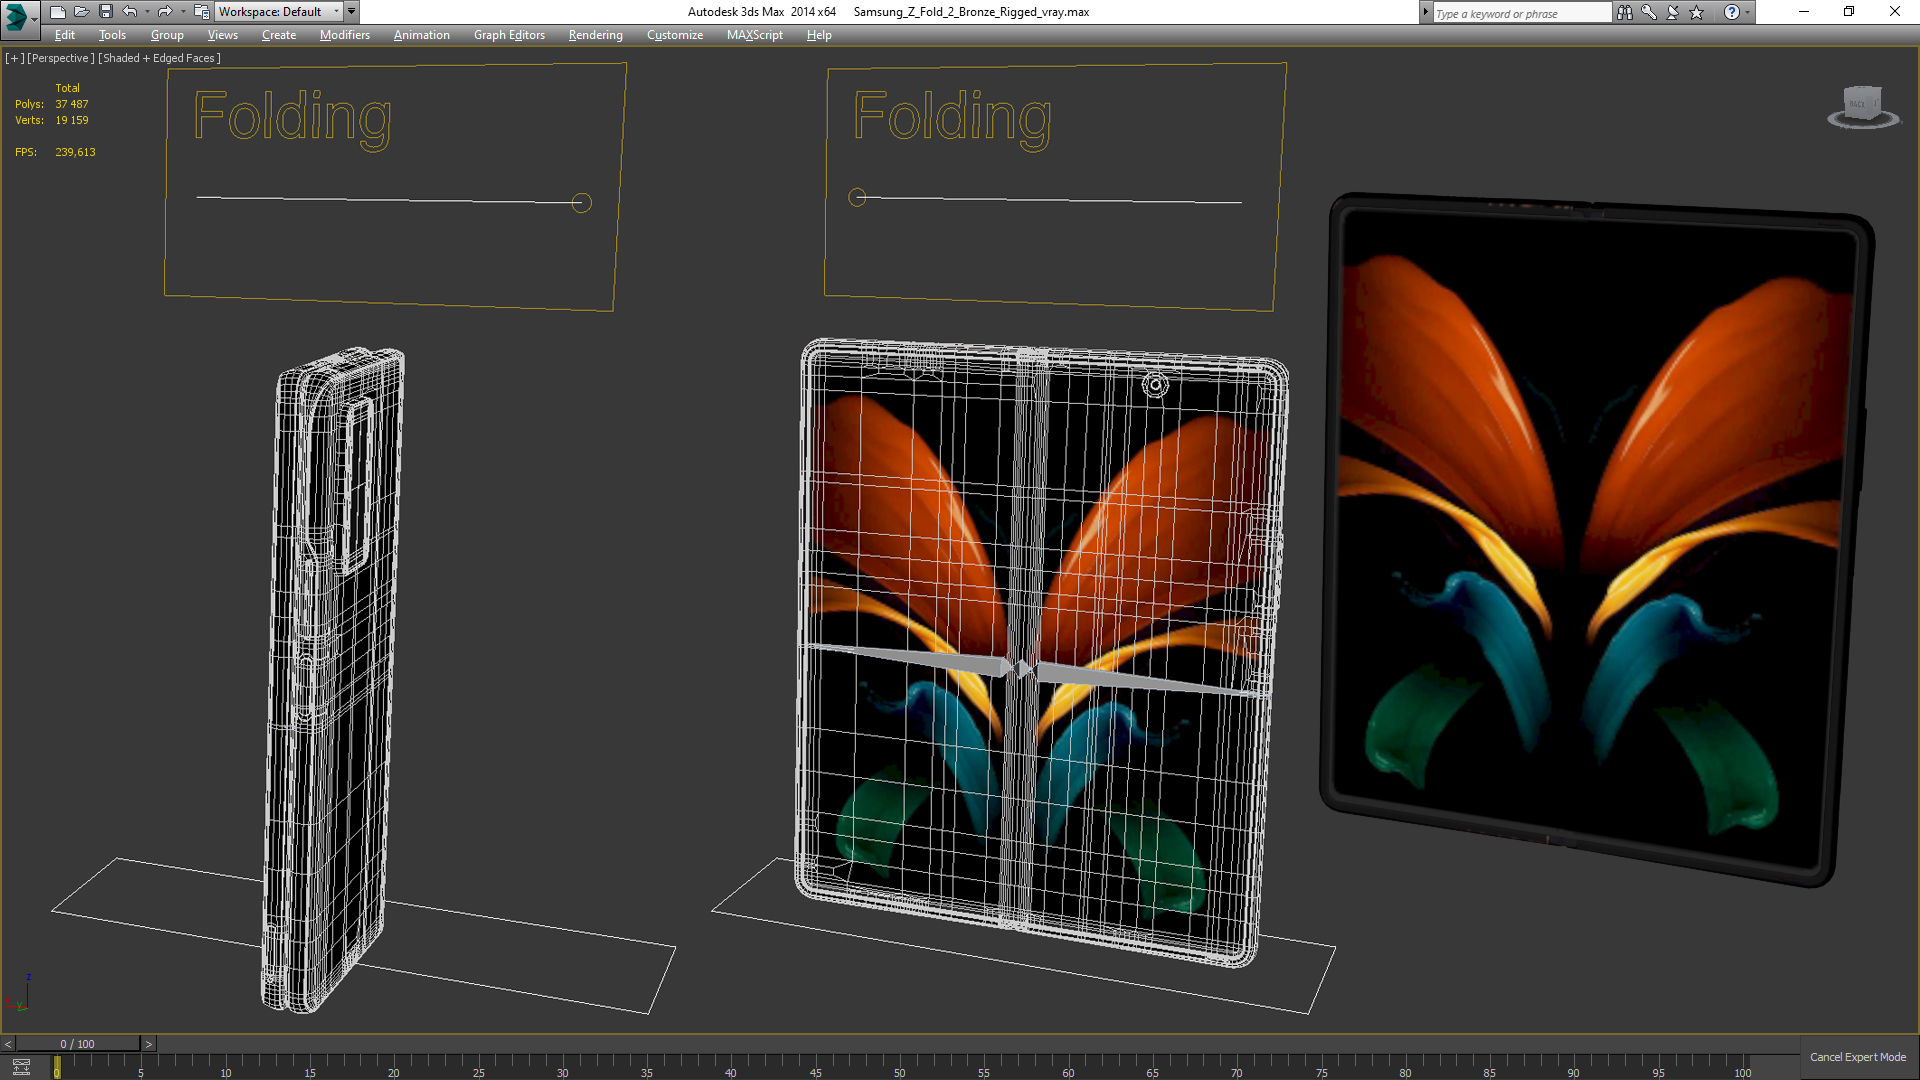Click the next frame arrow on time slider
This screenshot has height=1080, width=1920.
[148, 1044]
